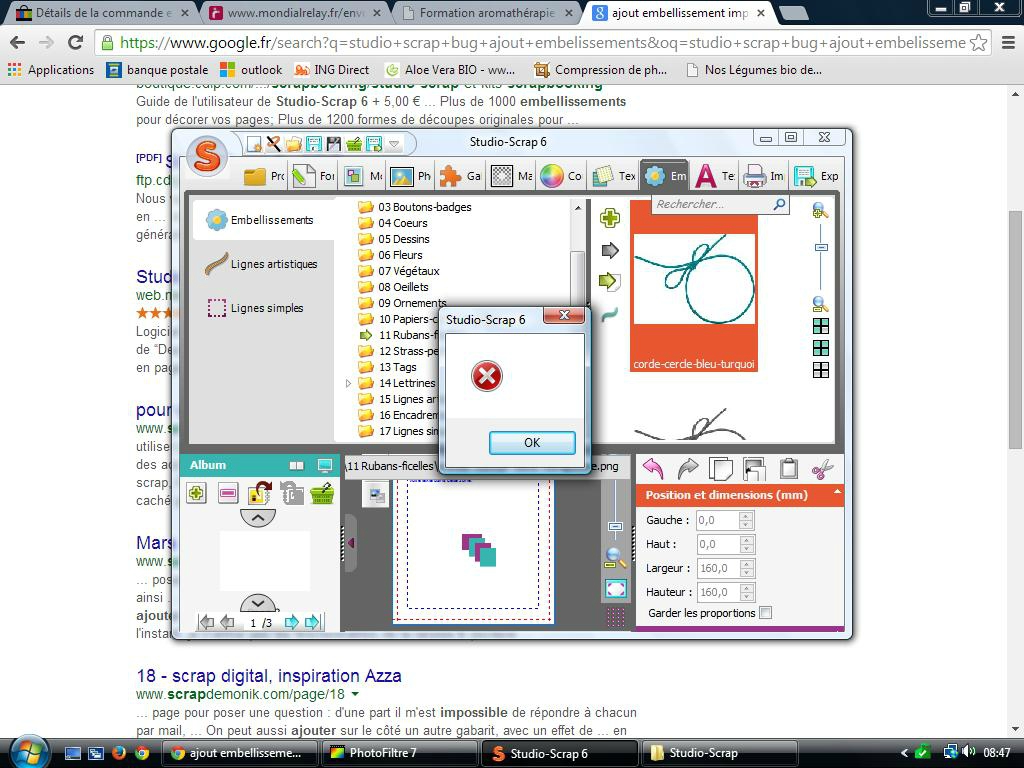Add a page with green plus icon
This screenshot has height=768, width=1024.
(197, 493)
